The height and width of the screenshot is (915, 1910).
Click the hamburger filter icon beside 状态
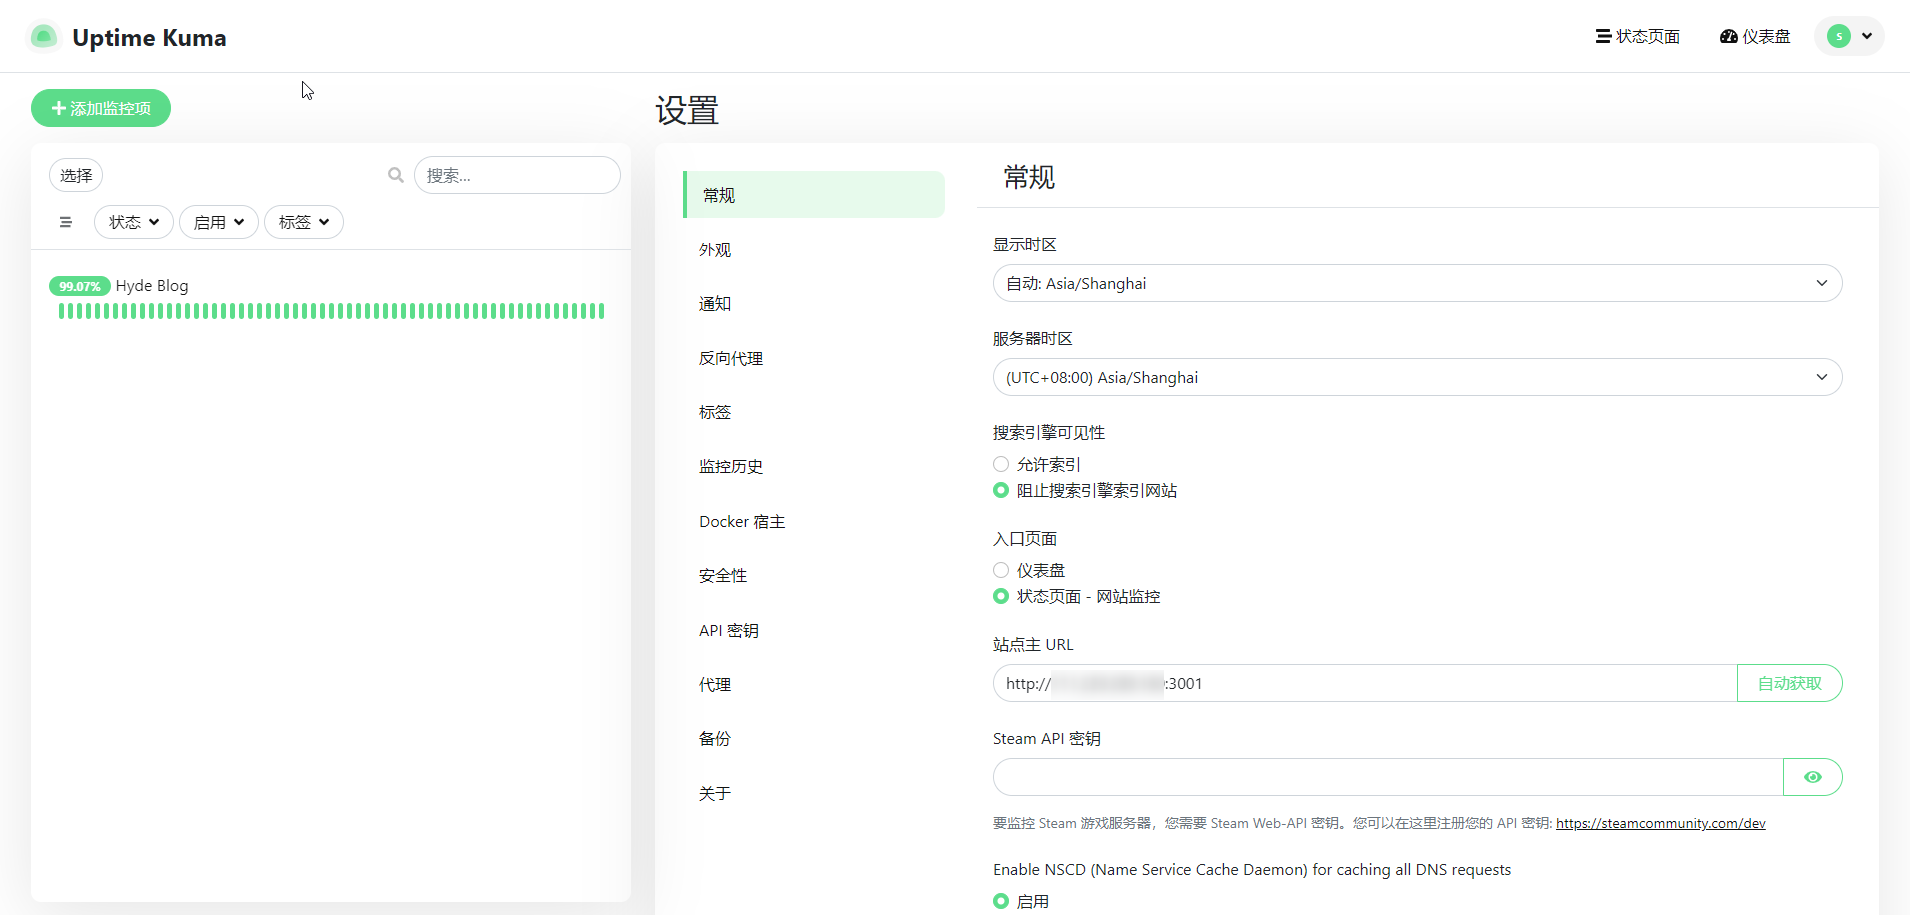(66, 222)
